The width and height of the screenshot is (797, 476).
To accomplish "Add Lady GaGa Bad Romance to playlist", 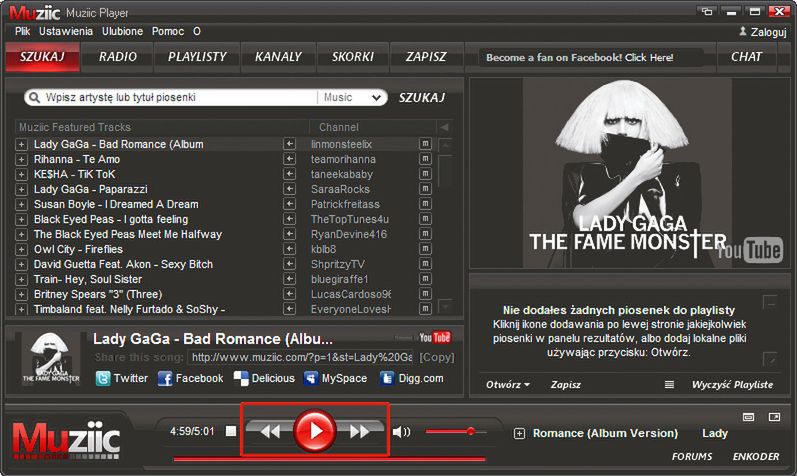I will [x=21, y=144].
